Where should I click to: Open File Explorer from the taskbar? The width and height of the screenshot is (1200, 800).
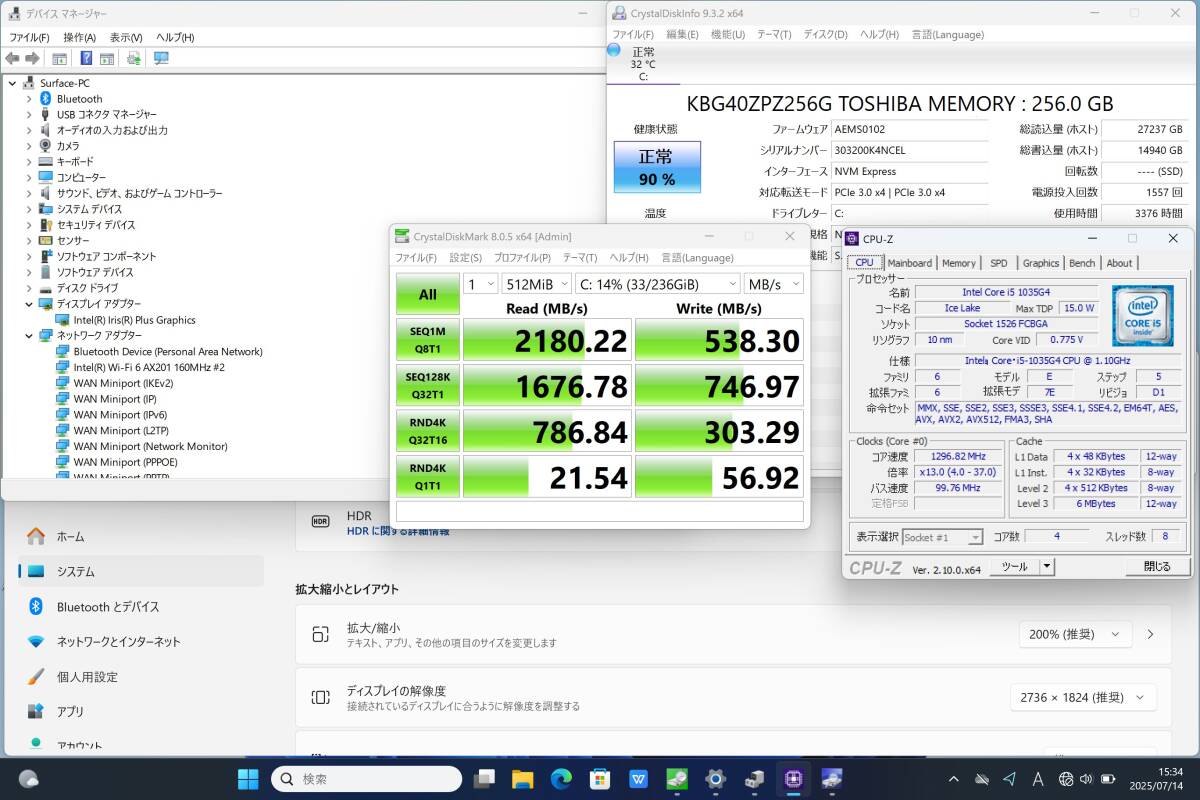pos(522,778)
